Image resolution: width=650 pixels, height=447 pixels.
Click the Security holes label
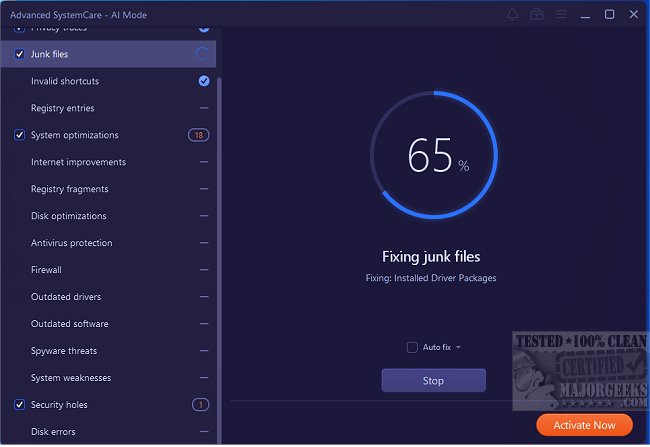[59, 405]
